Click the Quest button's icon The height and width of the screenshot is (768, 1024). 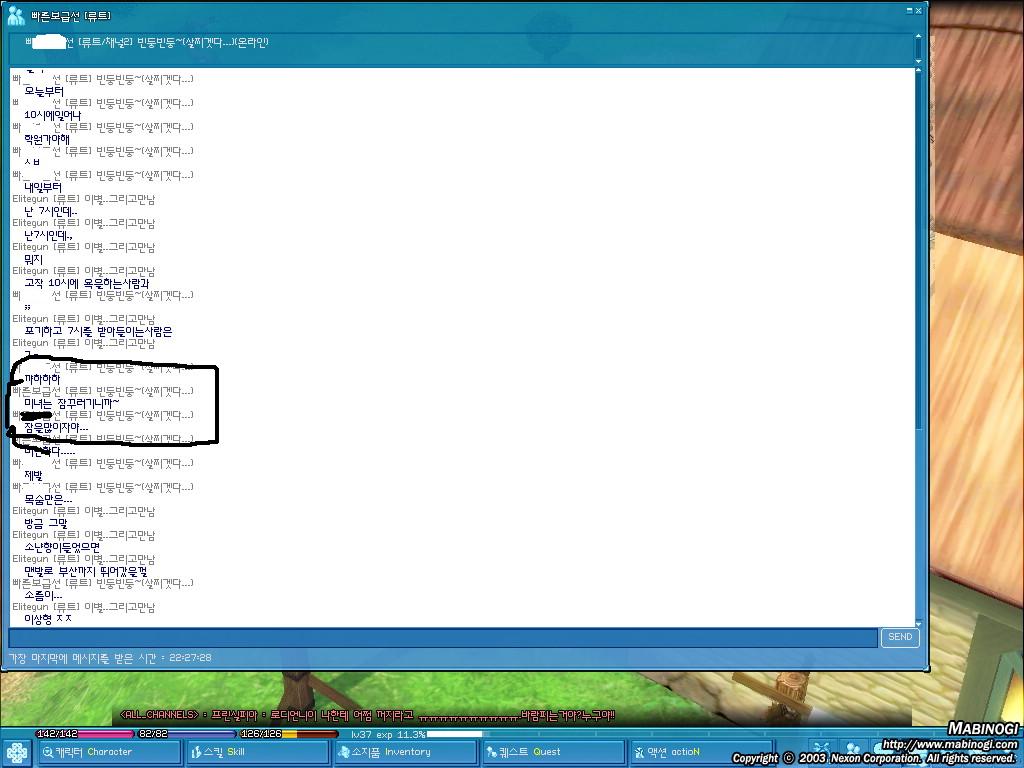[491, 752]
